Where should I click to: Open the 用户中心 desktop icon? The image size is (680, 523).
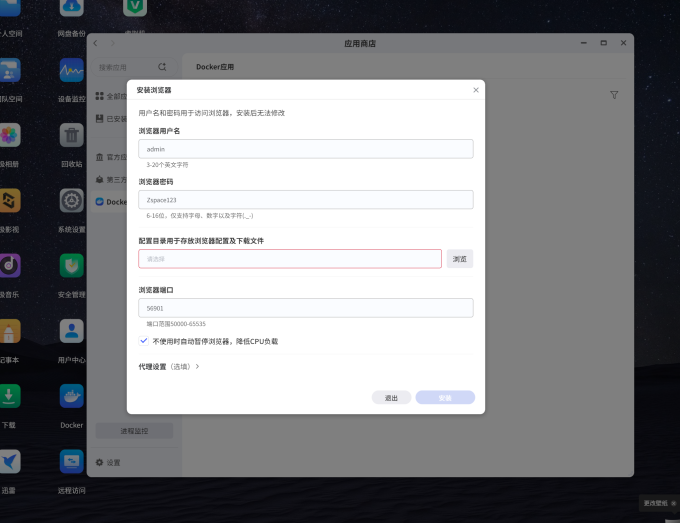pyautogui.click(x=72, y=331)
